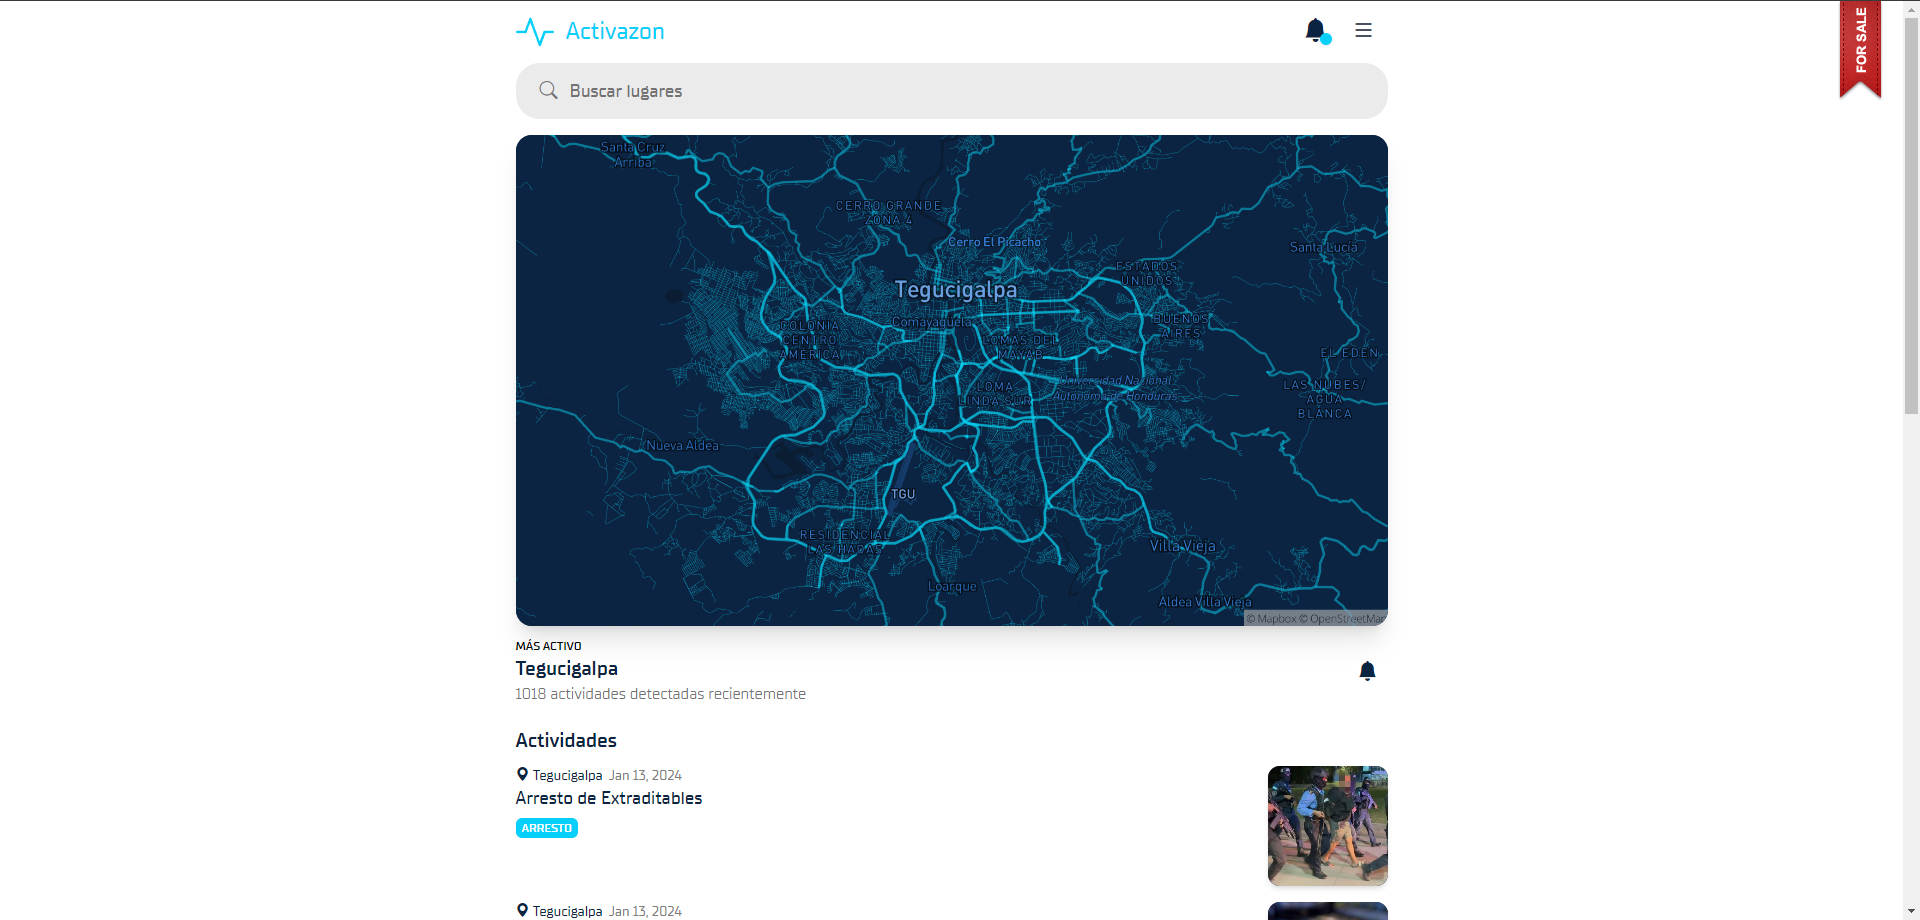Toggle alert bell for Tegucigalpa

pyautogui.click(x=1367, y=671)
